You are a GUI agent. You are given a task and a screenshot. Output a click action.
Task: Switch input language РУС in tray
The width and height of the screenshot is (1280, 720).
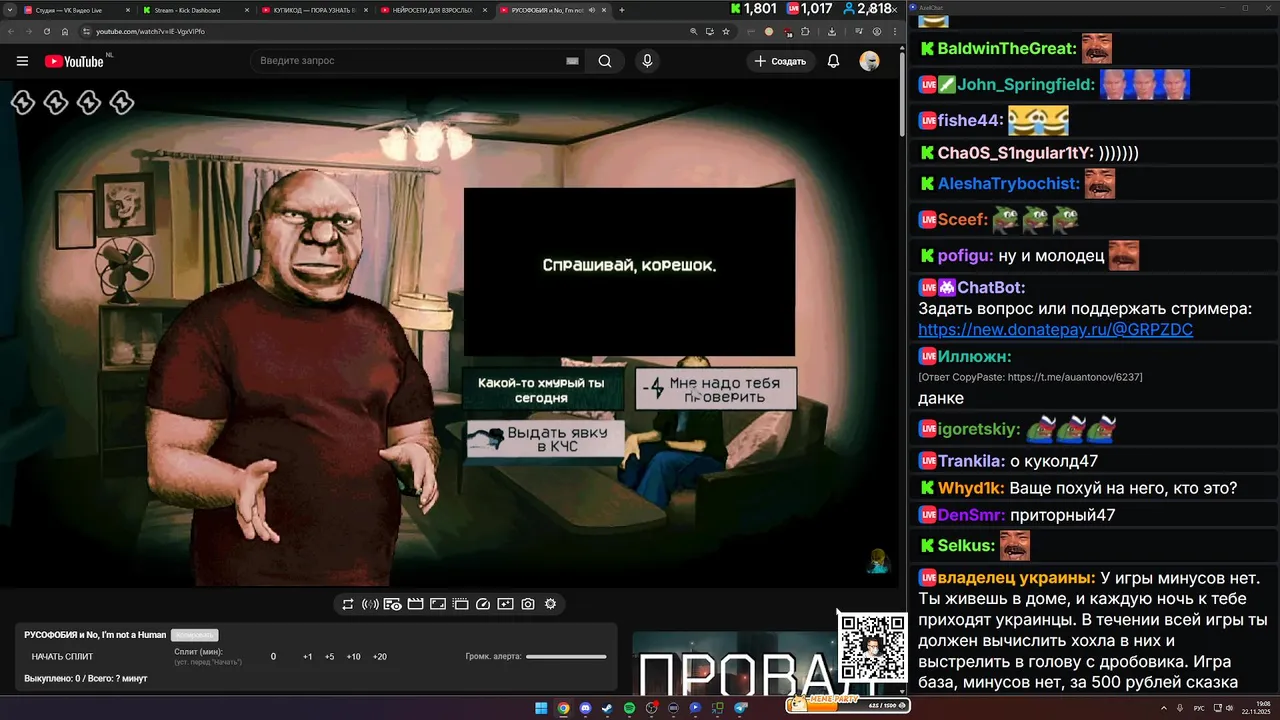coord(1199,708)
